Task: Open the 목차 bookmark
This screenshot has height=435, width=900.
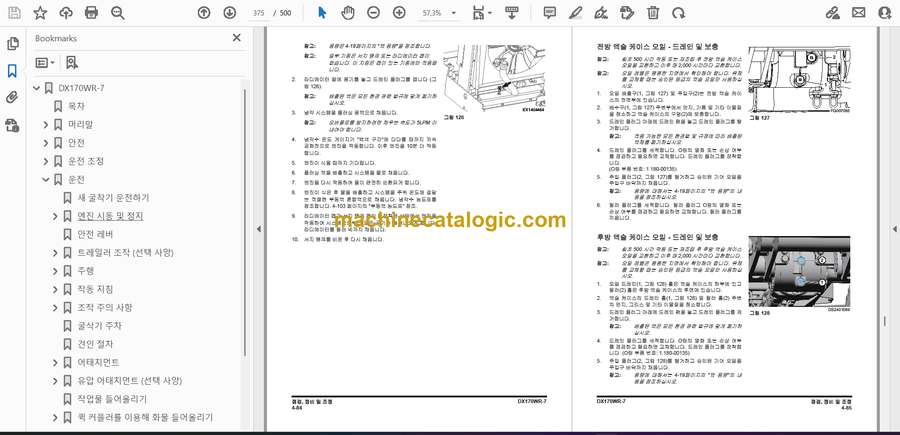Action: [76, 106]
